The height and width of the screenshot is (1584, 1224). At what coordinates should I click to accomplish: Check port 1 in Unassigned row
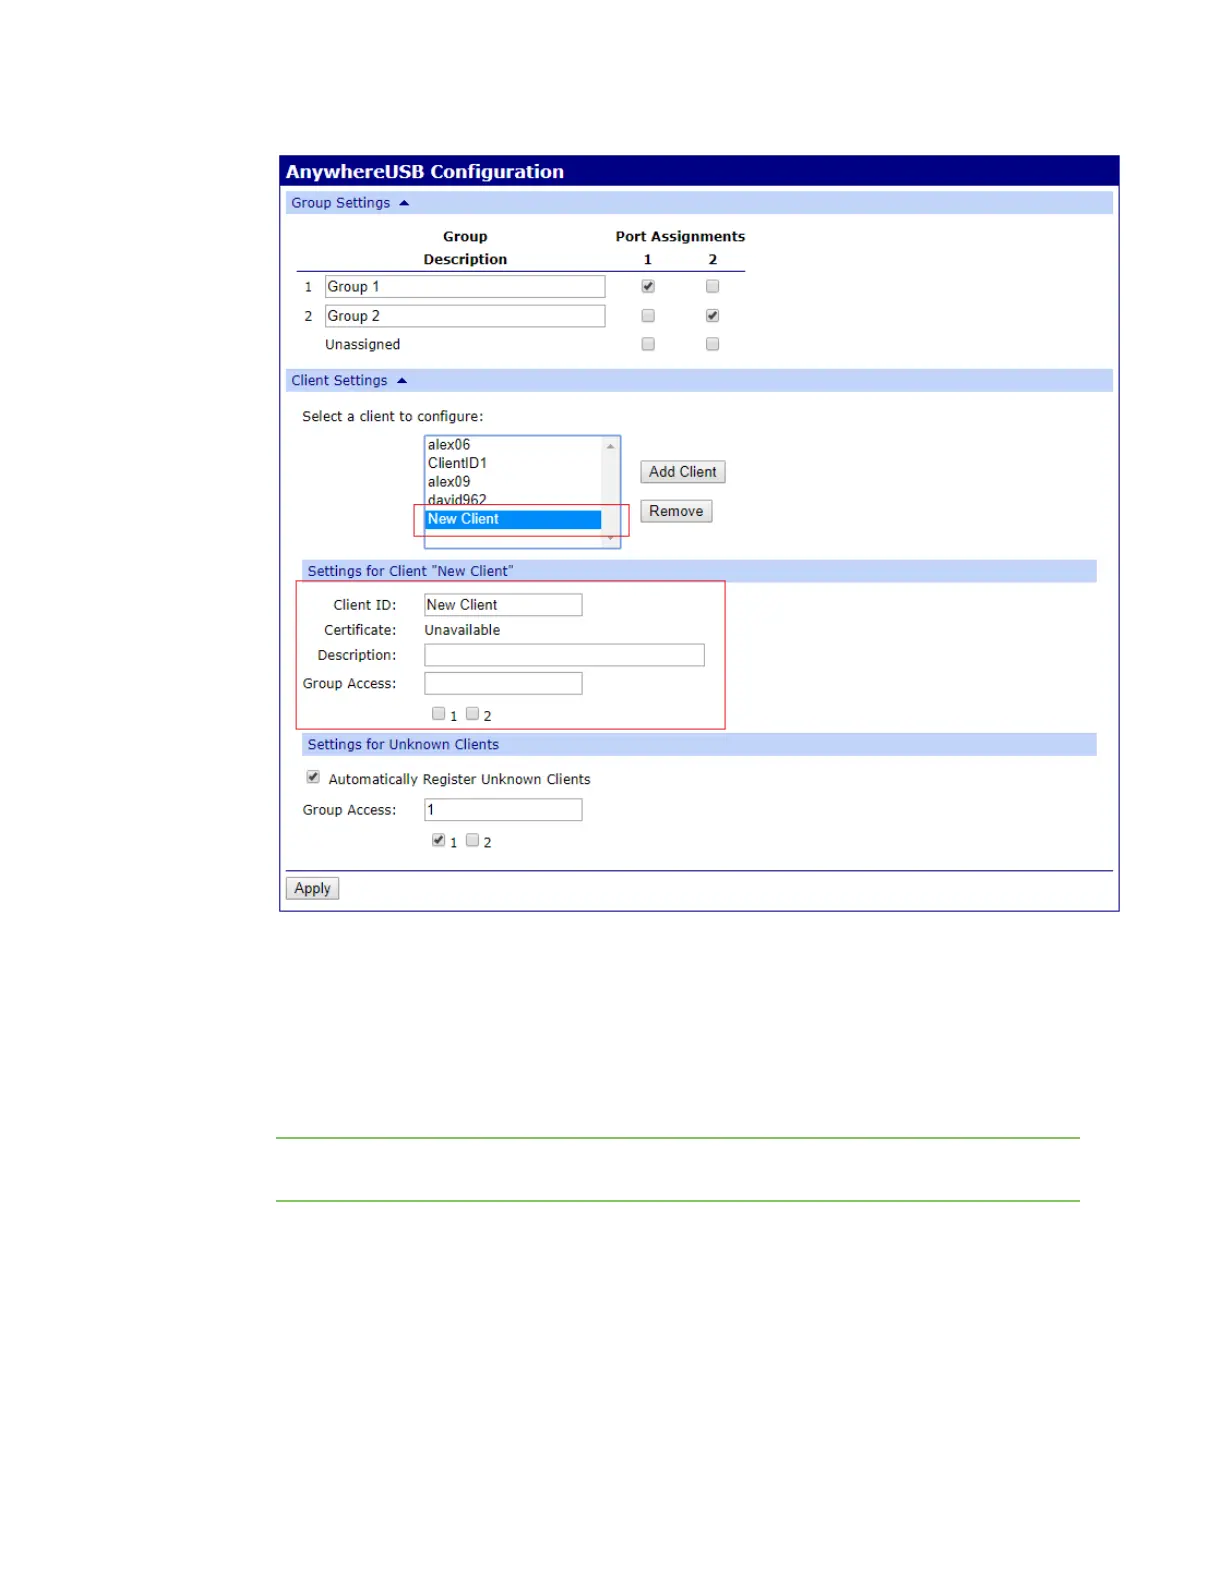(648, 344)
